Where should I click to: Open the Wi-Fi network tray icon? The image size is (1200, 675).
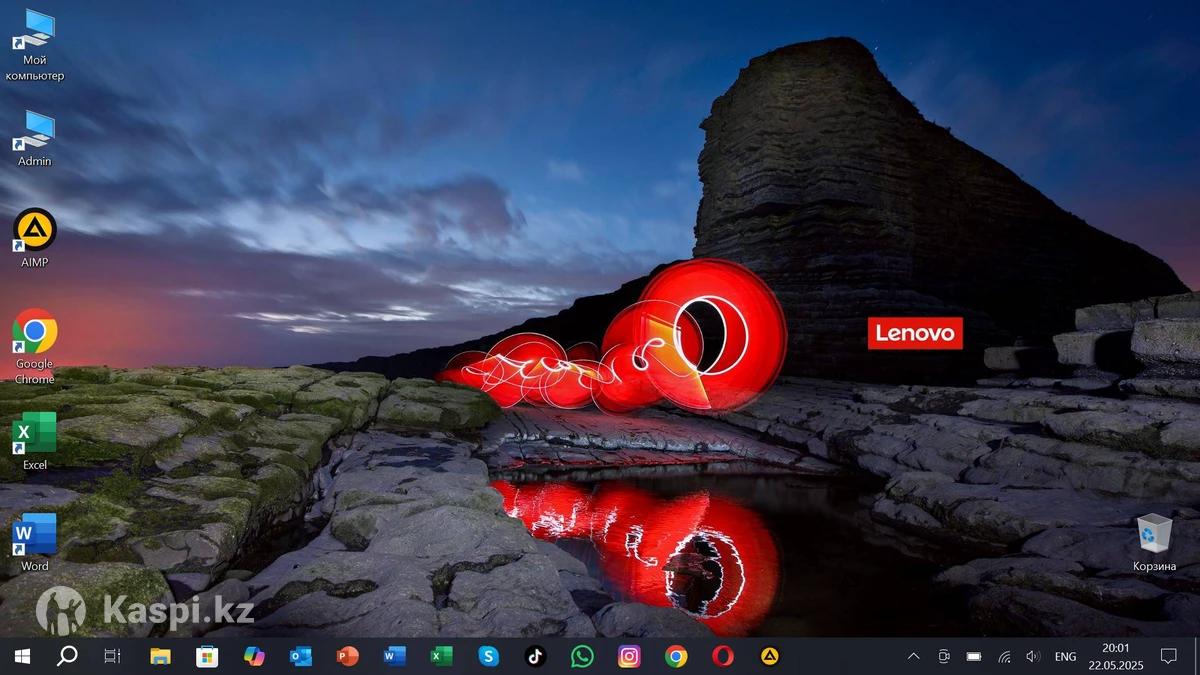pyautogui.click(x=1004, y=656)
